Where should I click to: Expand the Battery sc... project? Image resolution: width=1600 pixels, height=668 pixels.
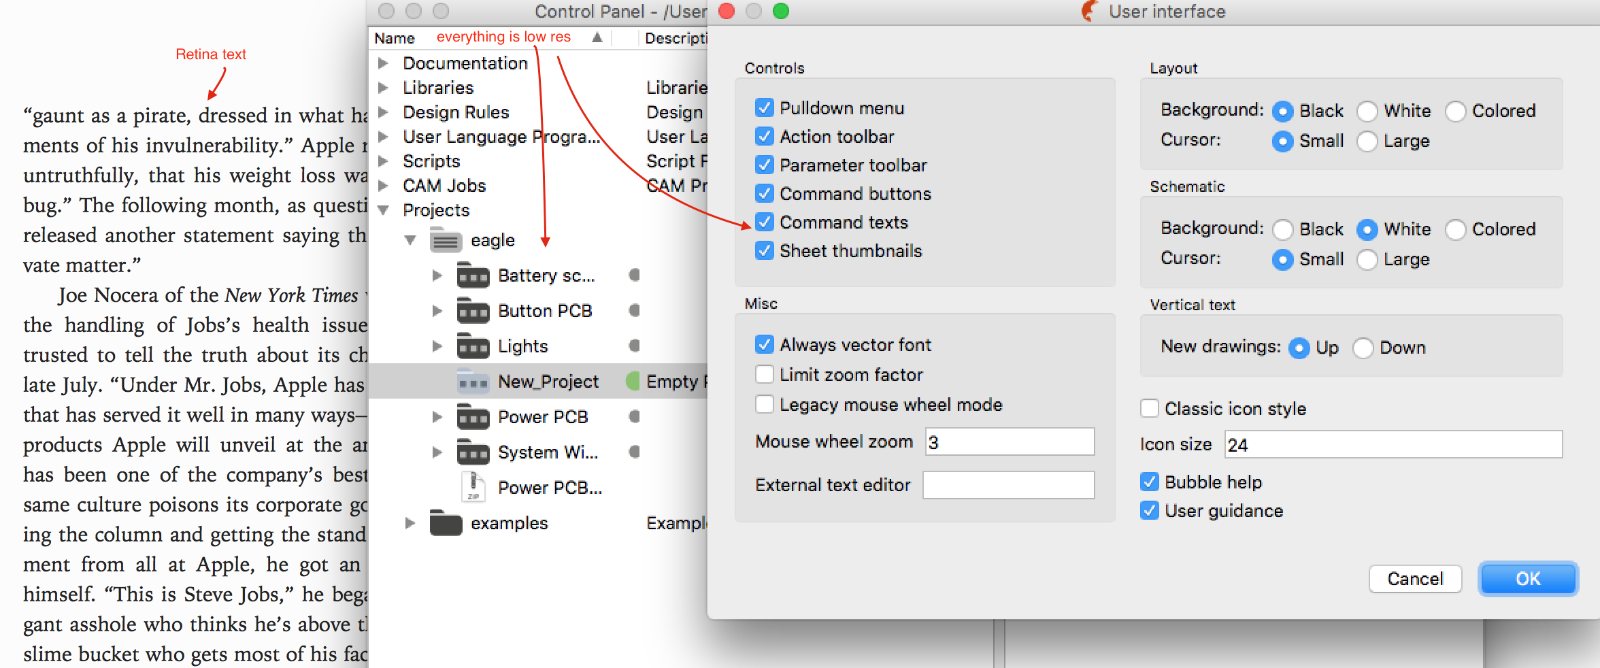pos(437,275)
